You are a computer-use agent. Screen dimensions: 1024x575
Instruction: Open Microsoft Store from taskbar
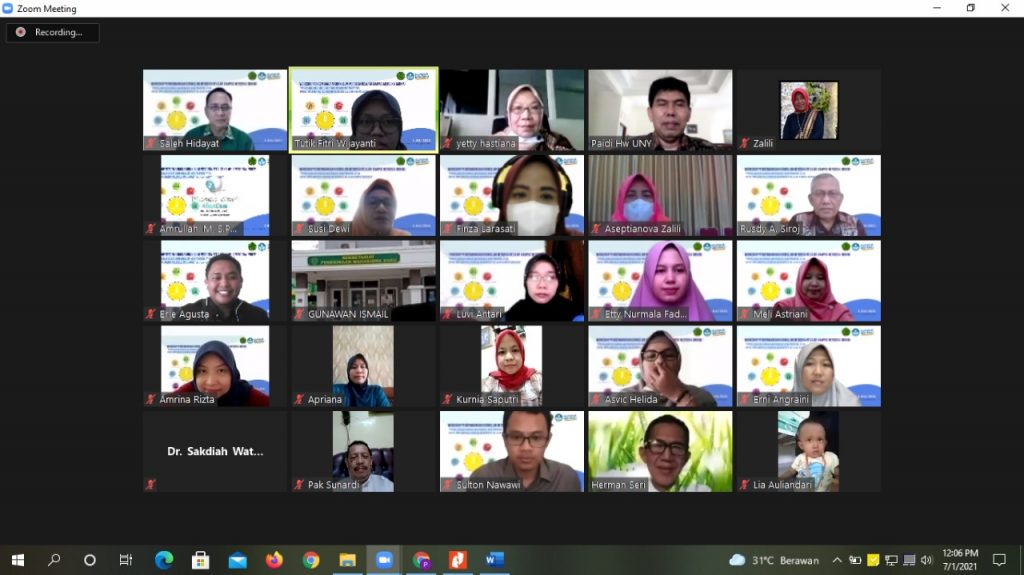201,560
